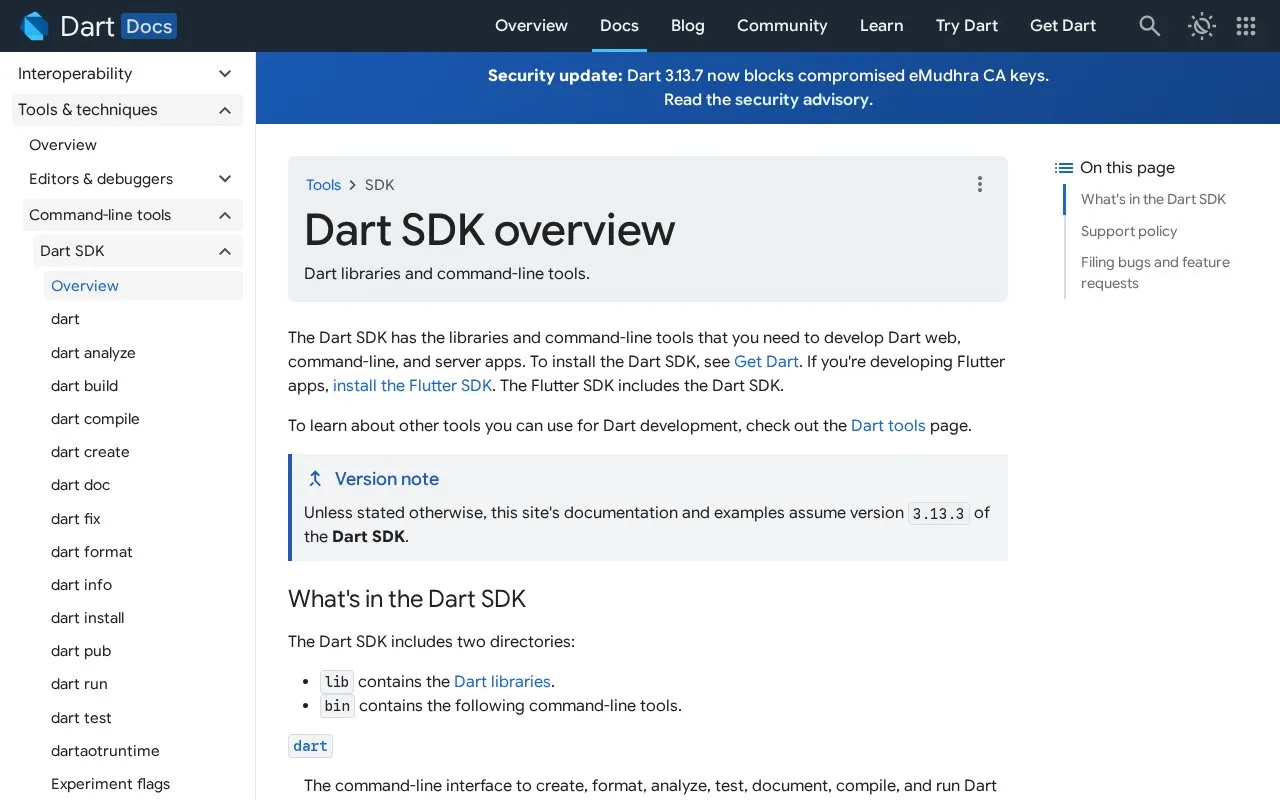This screenshot has height=800, width=1280.
Task: Follow the 'Dart tools' page link
Action: click(x=888, y=426)
